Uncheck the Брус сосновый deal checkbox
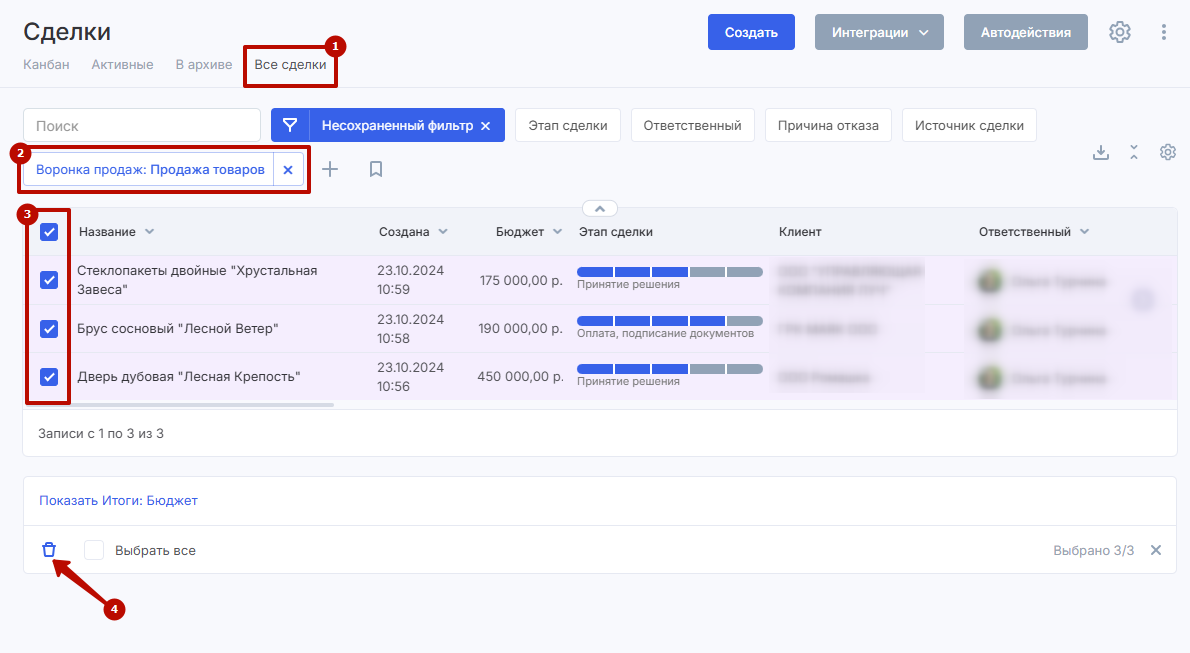Screen dimensions: 1190x653 coord(49,329)
